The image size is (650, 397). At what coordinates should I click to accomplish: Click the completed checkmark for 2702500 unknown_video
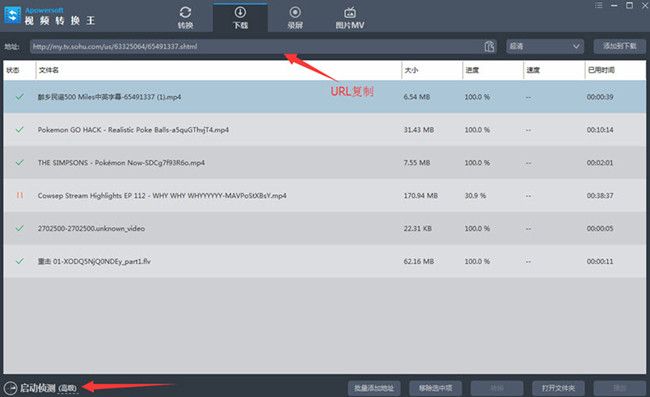click(19, 228)
